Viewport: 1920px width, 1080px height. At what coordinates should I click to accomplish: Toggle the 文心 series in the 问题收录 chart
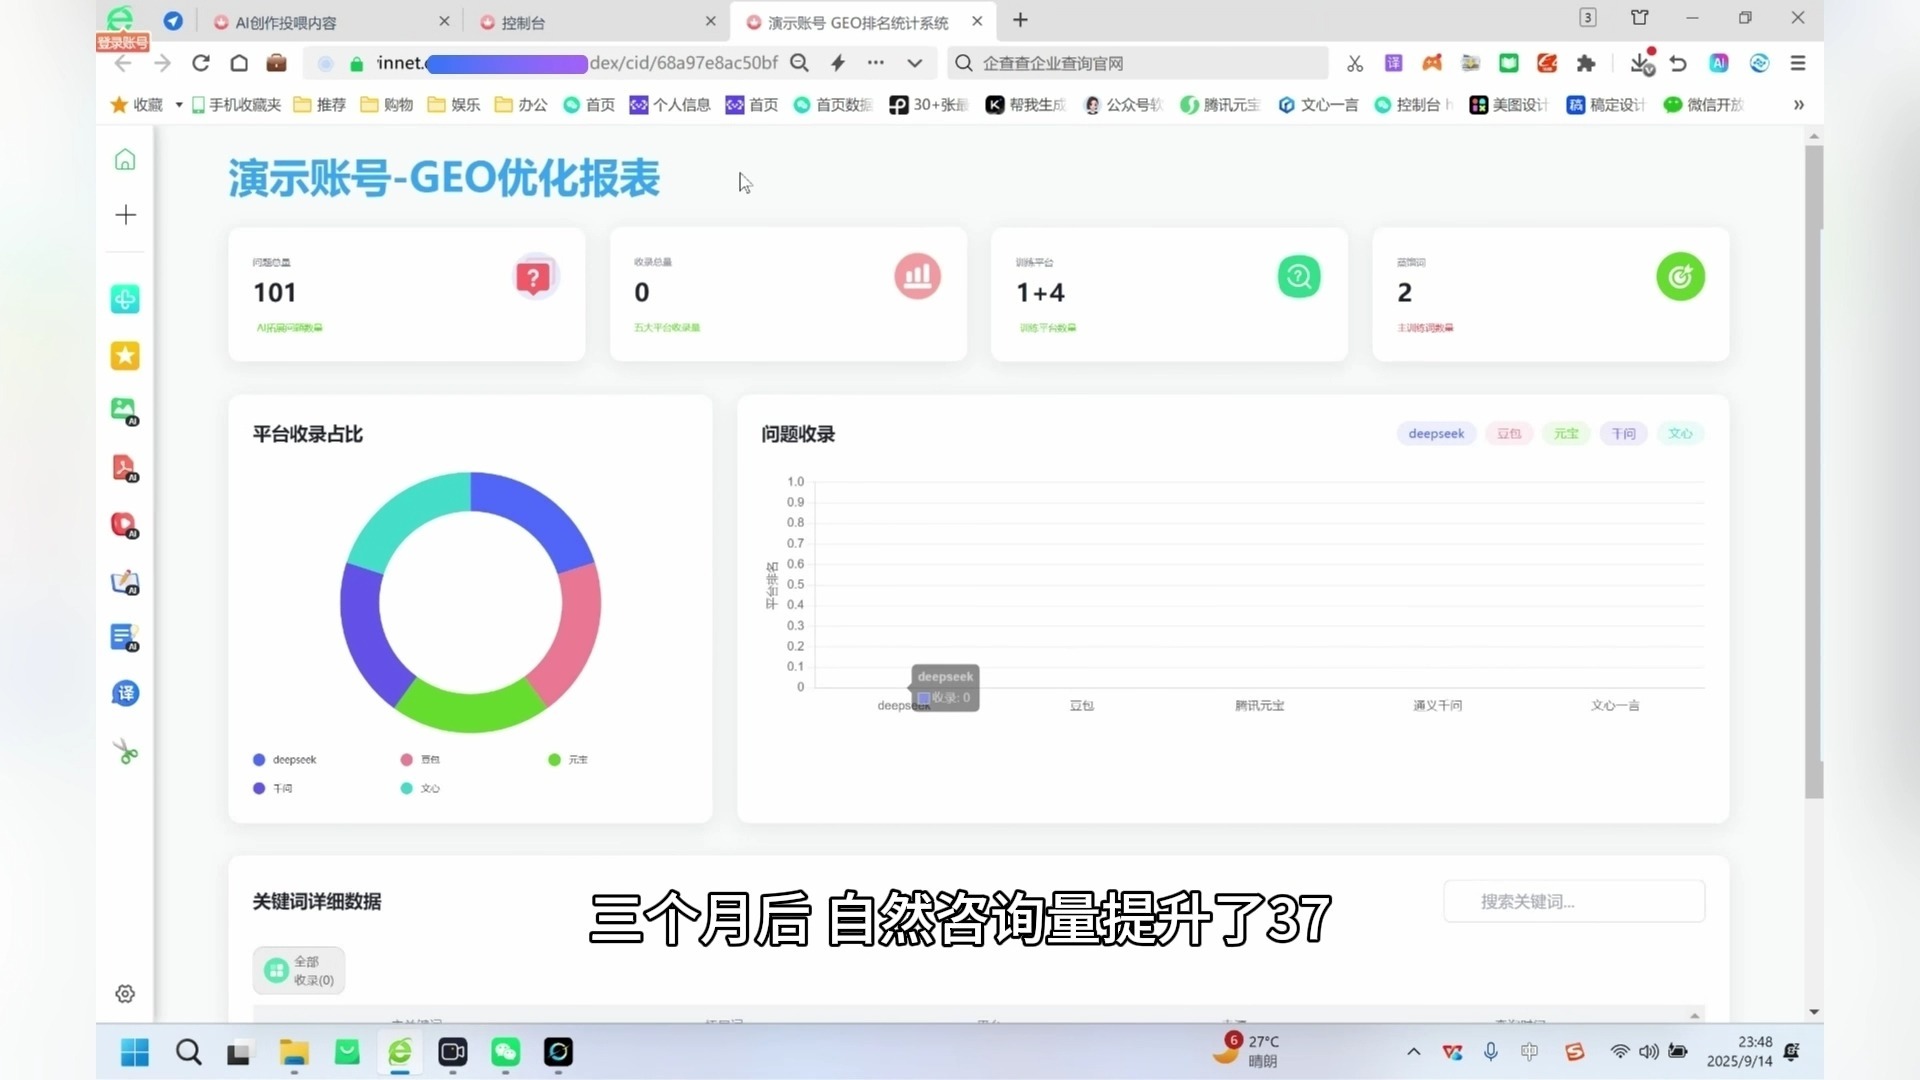tap(1680, 434)
